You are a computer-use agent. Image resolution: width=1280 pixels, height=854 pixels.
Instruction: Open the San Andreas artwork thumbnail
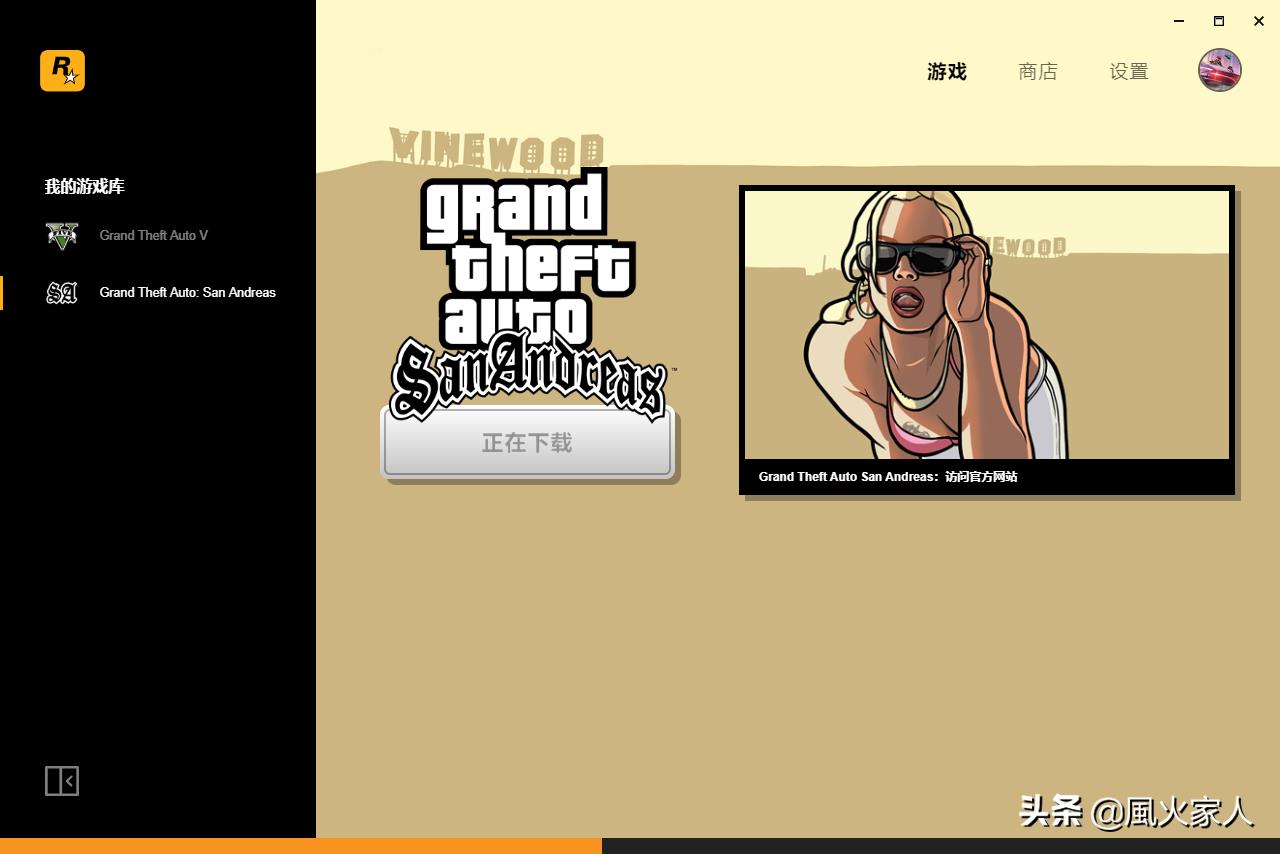[x=987, y=325]
